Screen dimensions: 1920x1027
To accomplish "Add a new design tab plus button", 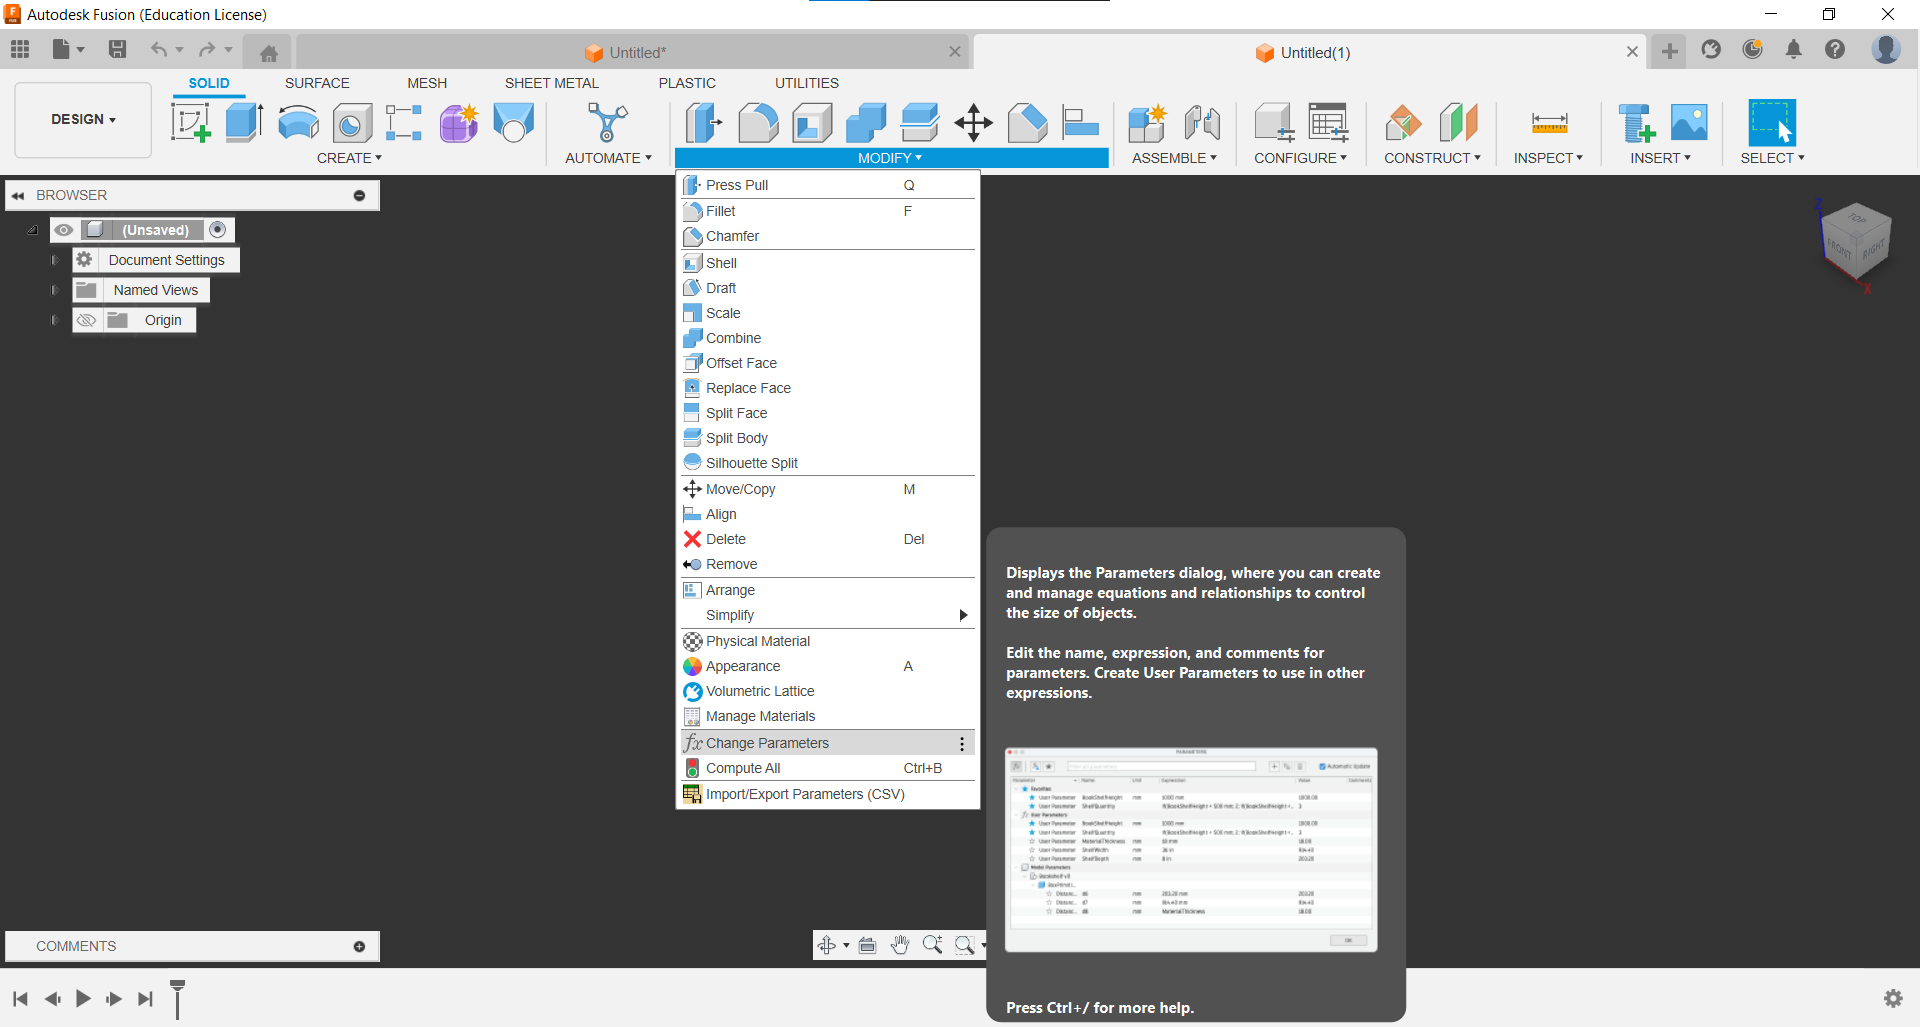I will tap(1669, 51).
